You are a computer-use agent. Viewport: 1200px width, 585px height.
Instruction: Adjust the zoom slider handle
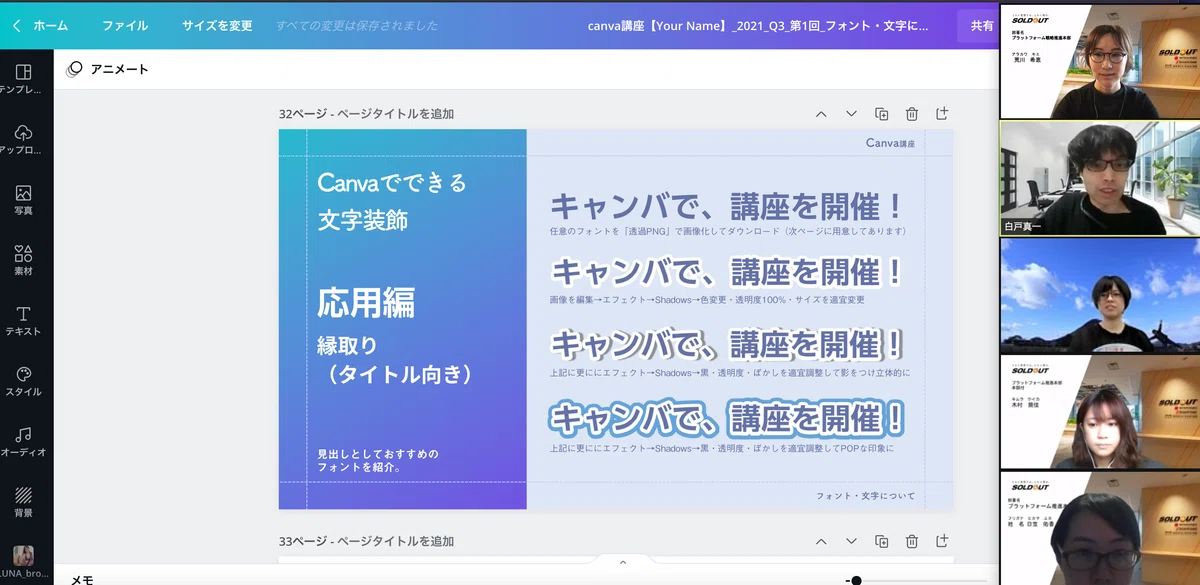pos(856,580)
